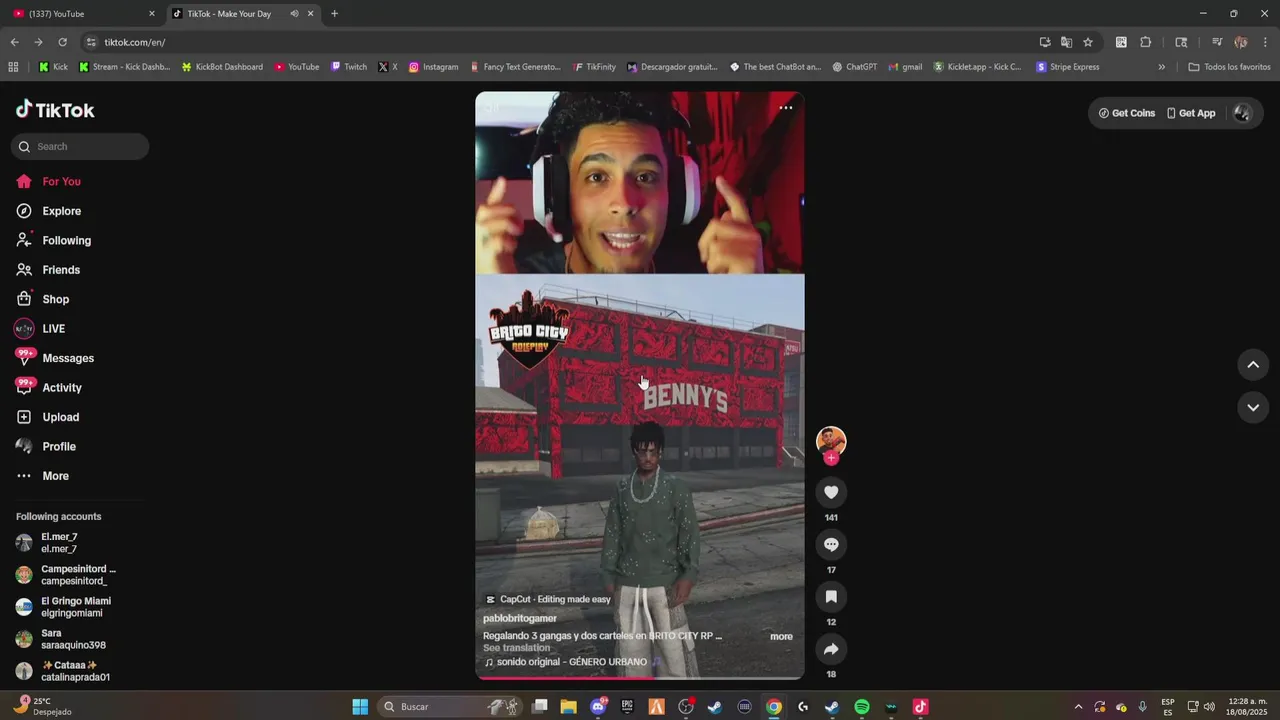Image resolution: width=1280 pixels, height=720 pixels.
Task: Open the El Gringo Miami following account
Action: pos(76,607)
